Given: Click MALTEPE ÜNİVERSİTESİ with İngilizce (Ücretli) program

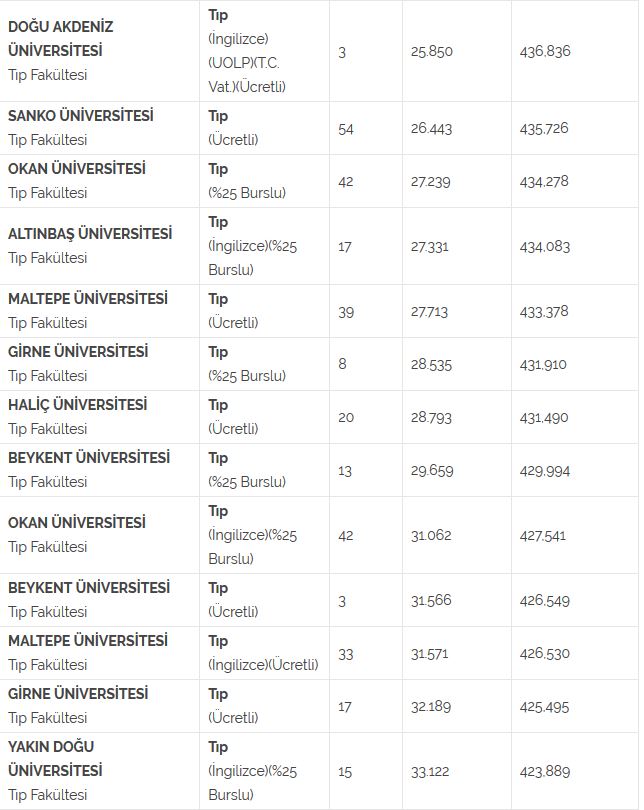Looking at the screenshot, I should tap(88, 640).
